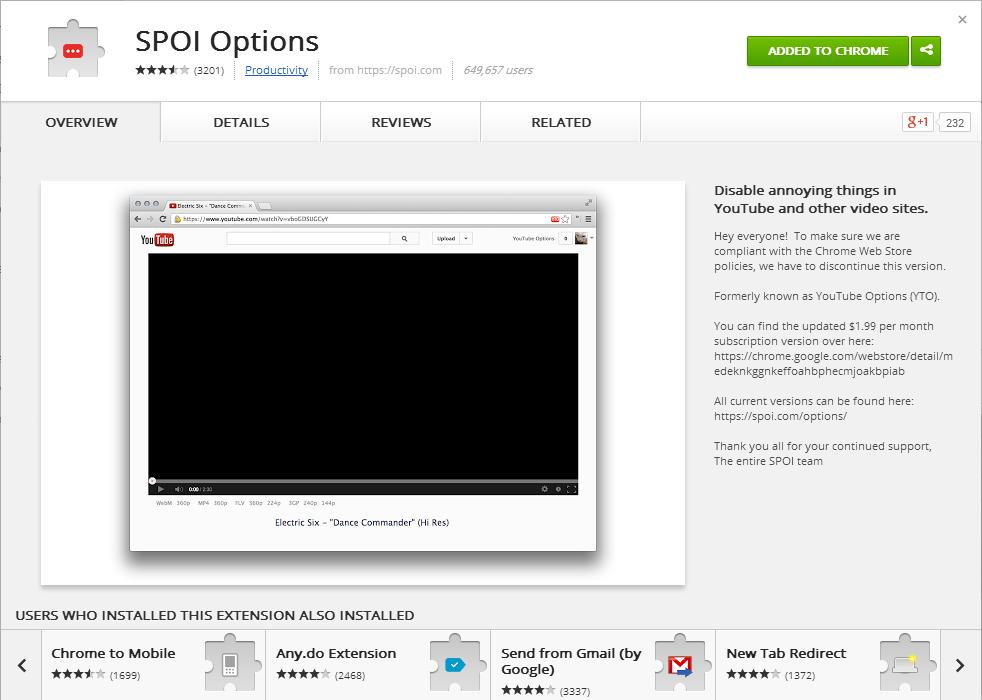Click the Google +1 button
The height and width of the screenshot is (700, 982).
coord(917,122)
